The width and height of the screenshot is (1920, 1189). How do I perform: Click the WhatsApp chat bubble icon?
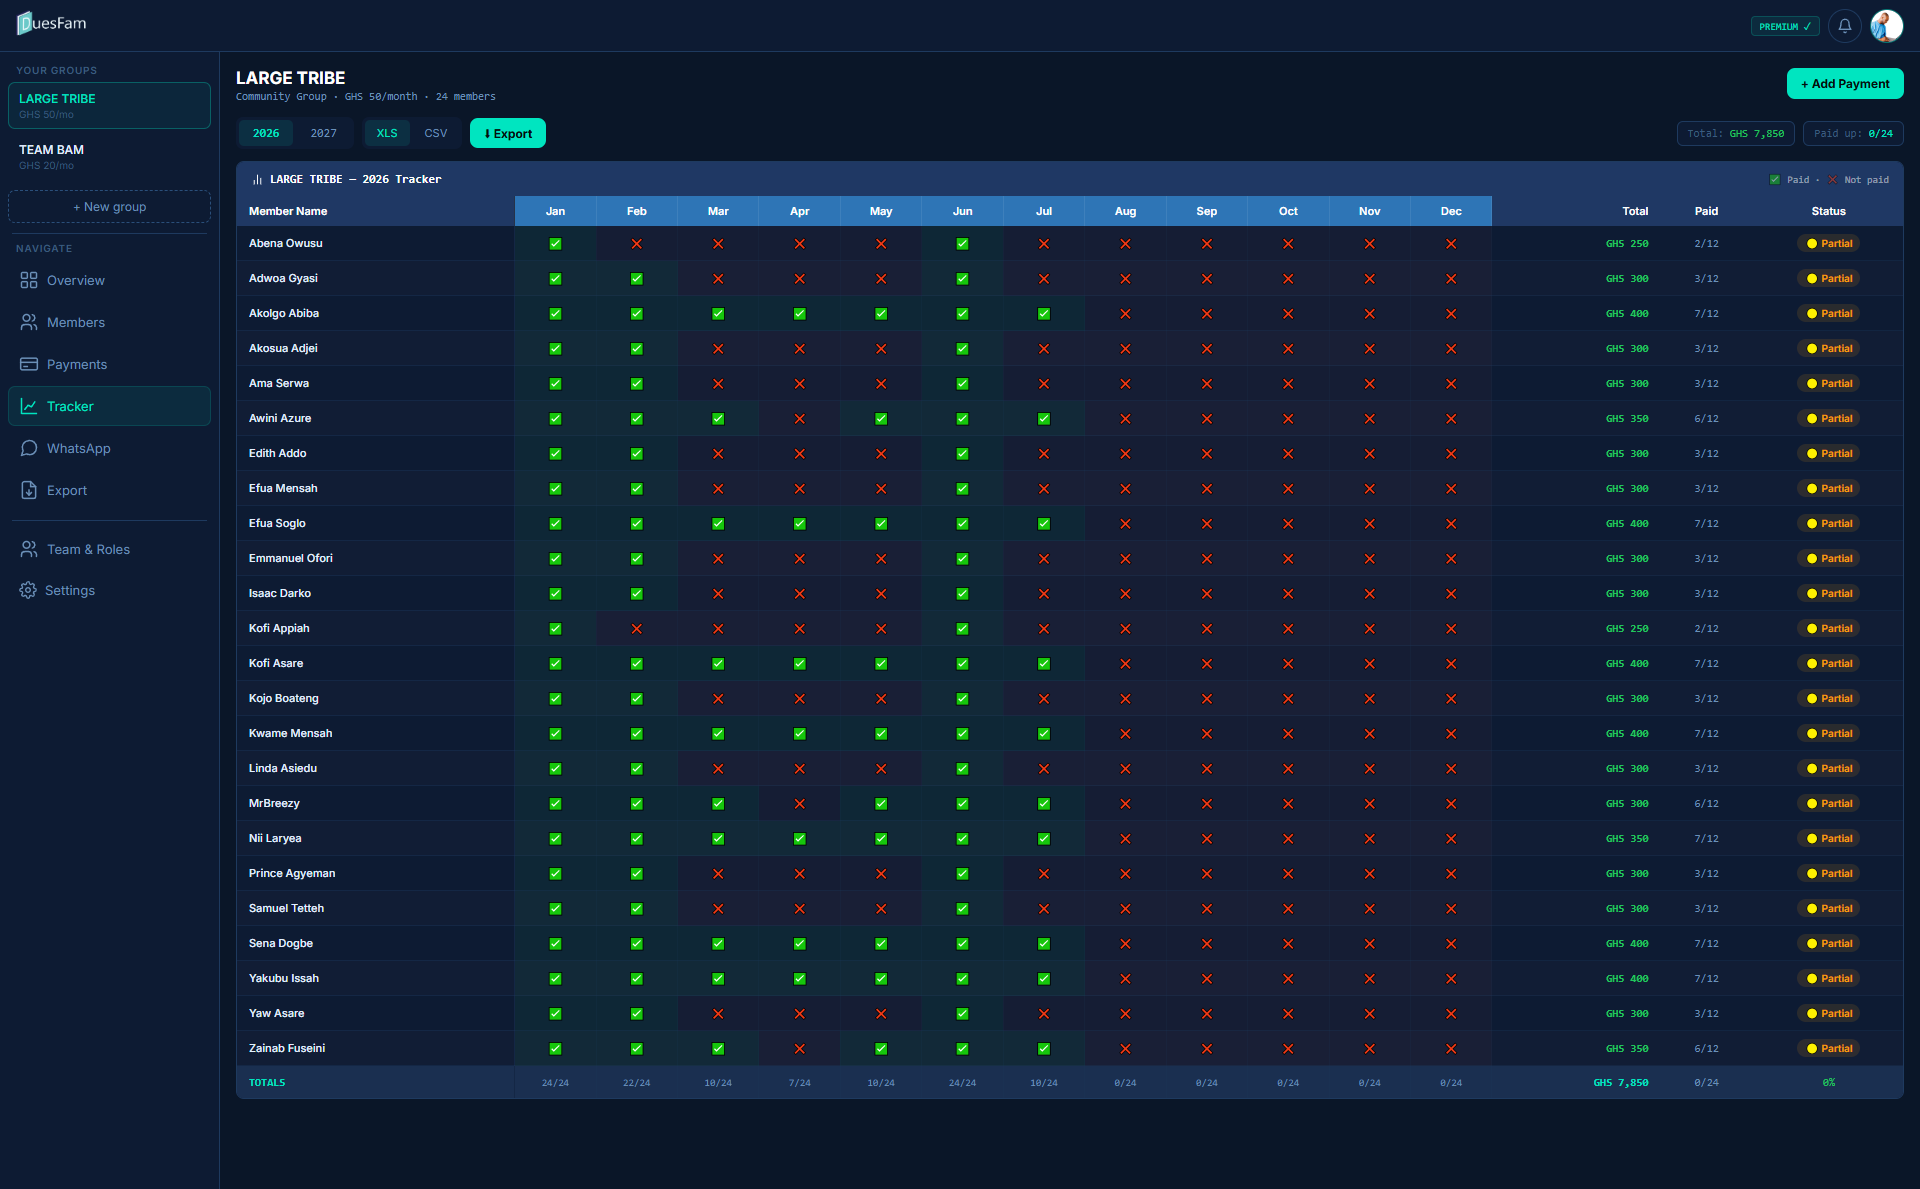point(29,448)
